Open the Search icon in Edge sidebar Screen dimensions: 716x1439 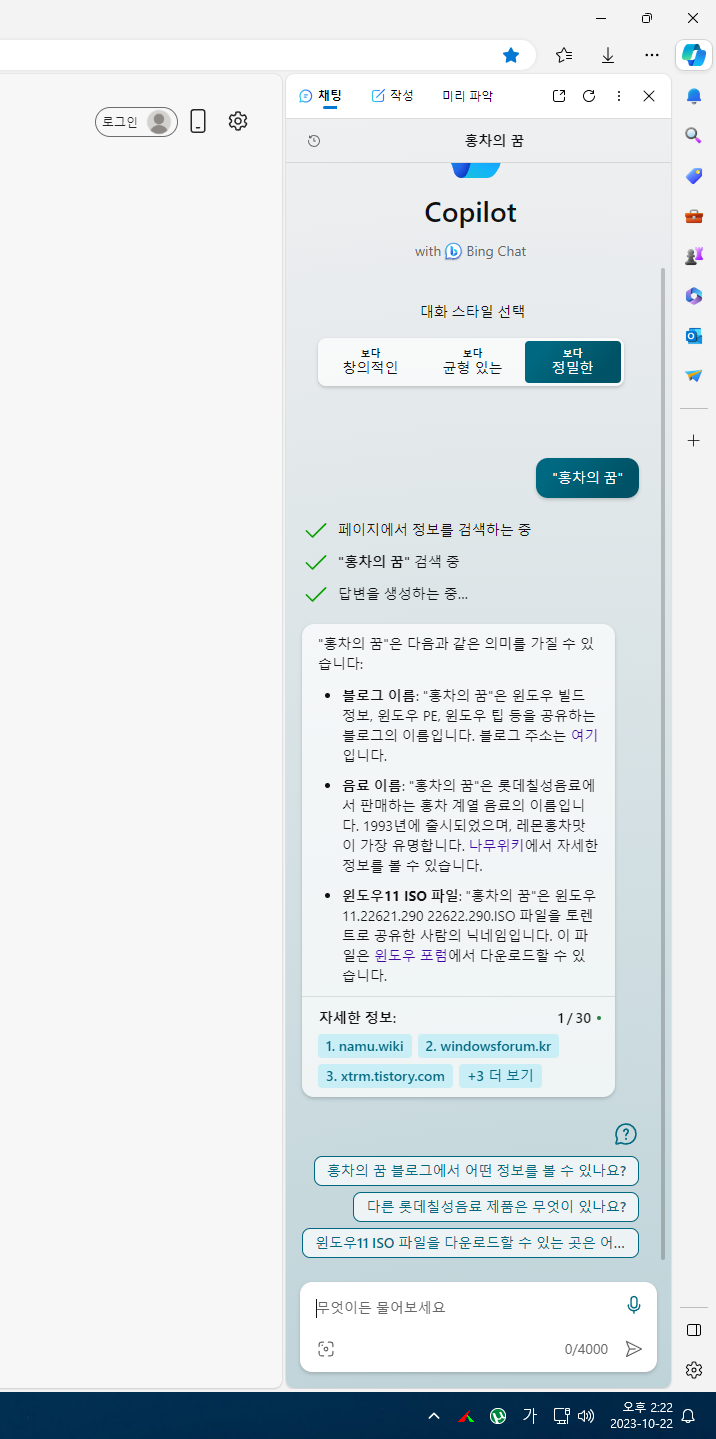coord(694,135)
